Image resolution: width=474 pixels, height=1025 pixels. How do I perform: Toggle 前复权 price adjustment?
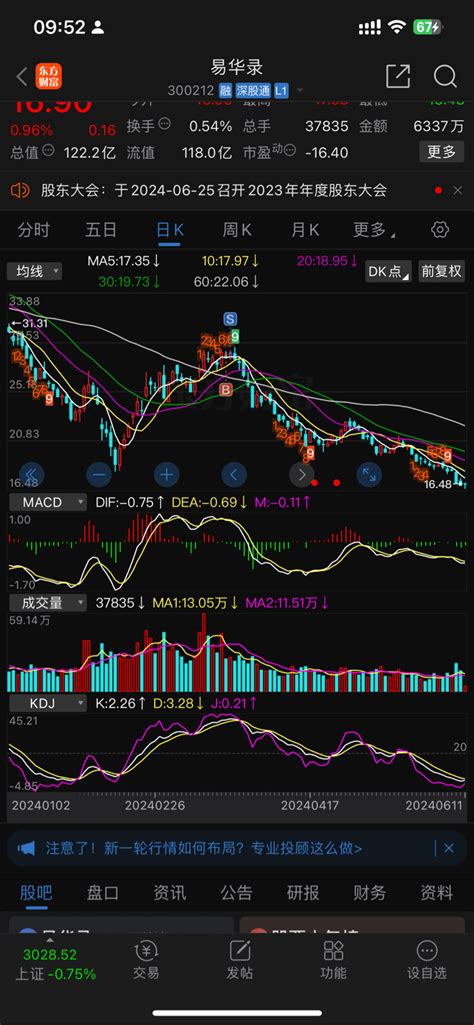(442, 271)
